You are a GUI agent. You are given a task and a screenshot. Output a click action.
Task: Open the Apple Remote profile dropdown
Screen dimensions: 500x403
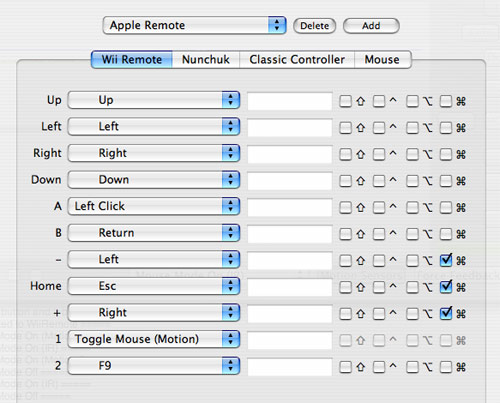(x=194, y=25)
